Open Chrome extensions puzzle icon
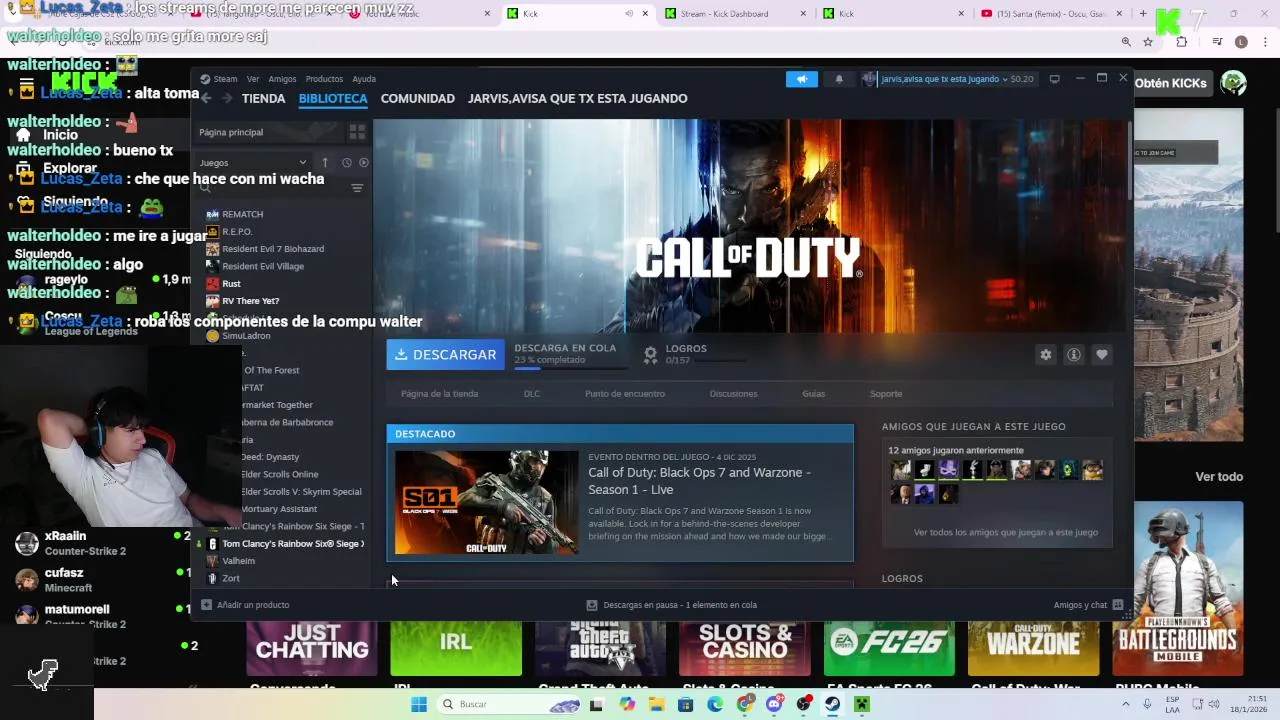Viewport: 1280px width, 720px height. (x=1182, y=42)
